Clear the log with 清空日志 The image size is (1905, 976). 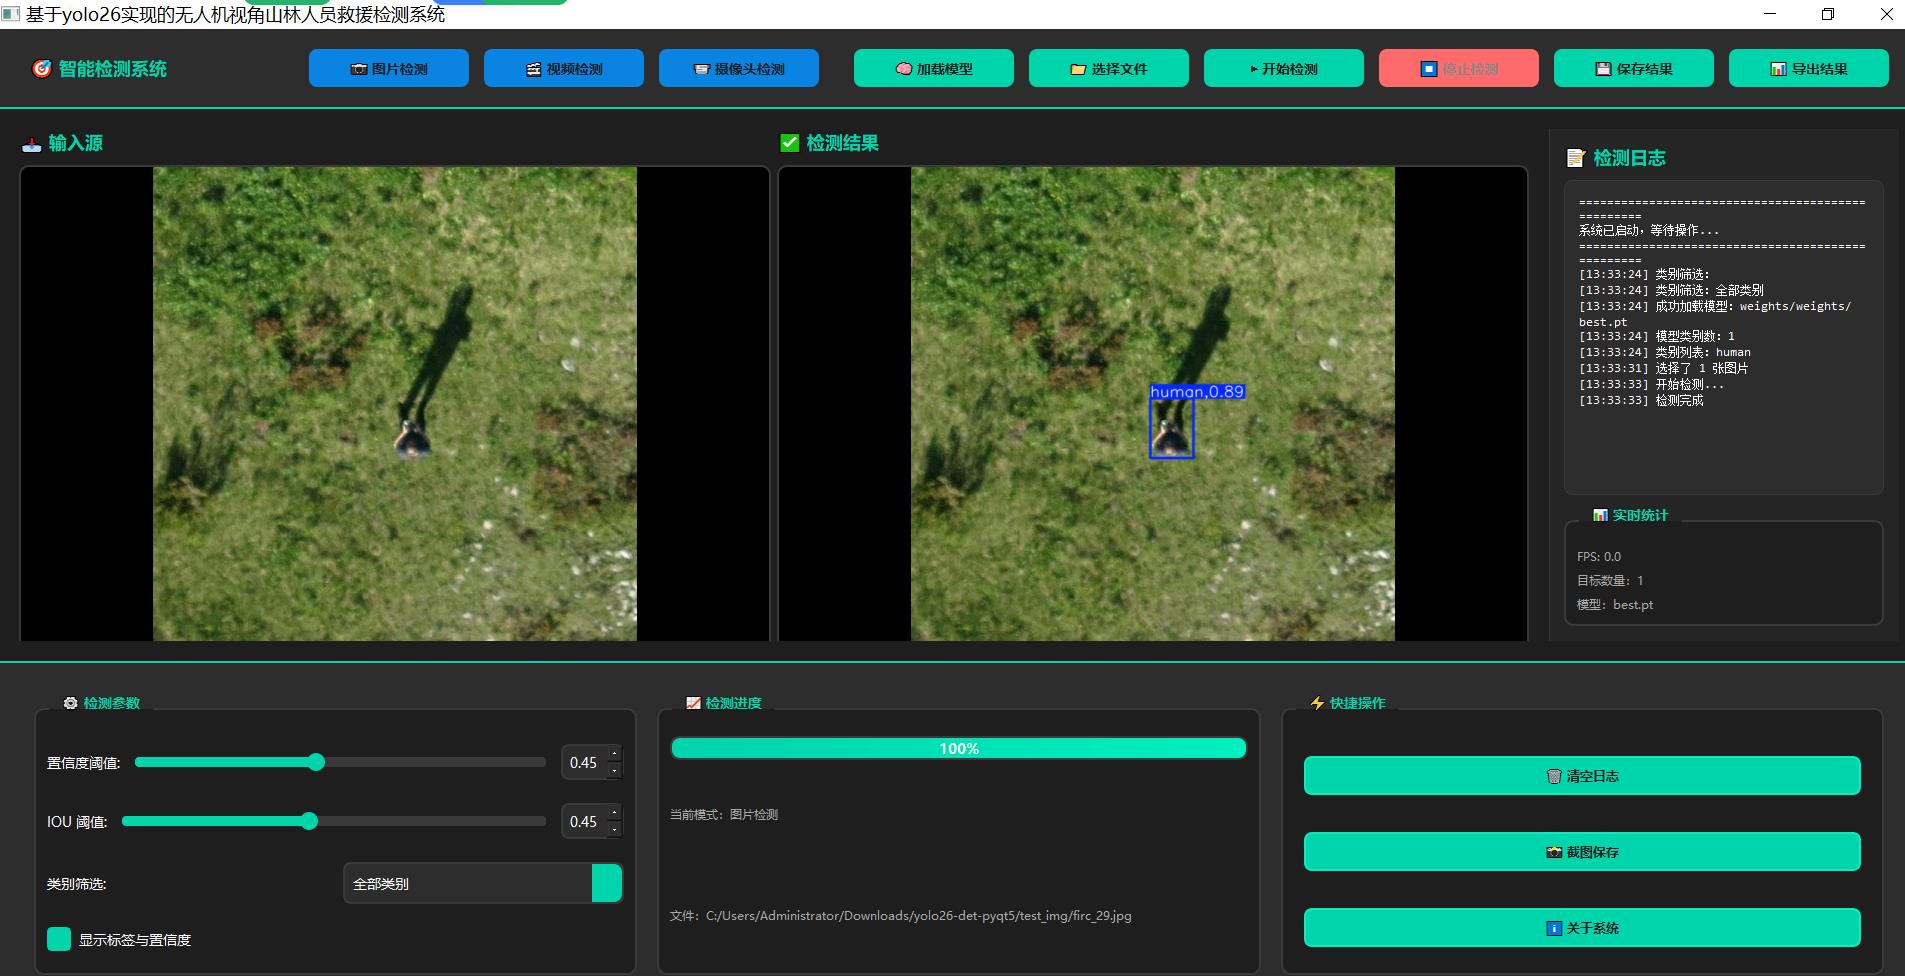click(1582, 776)
